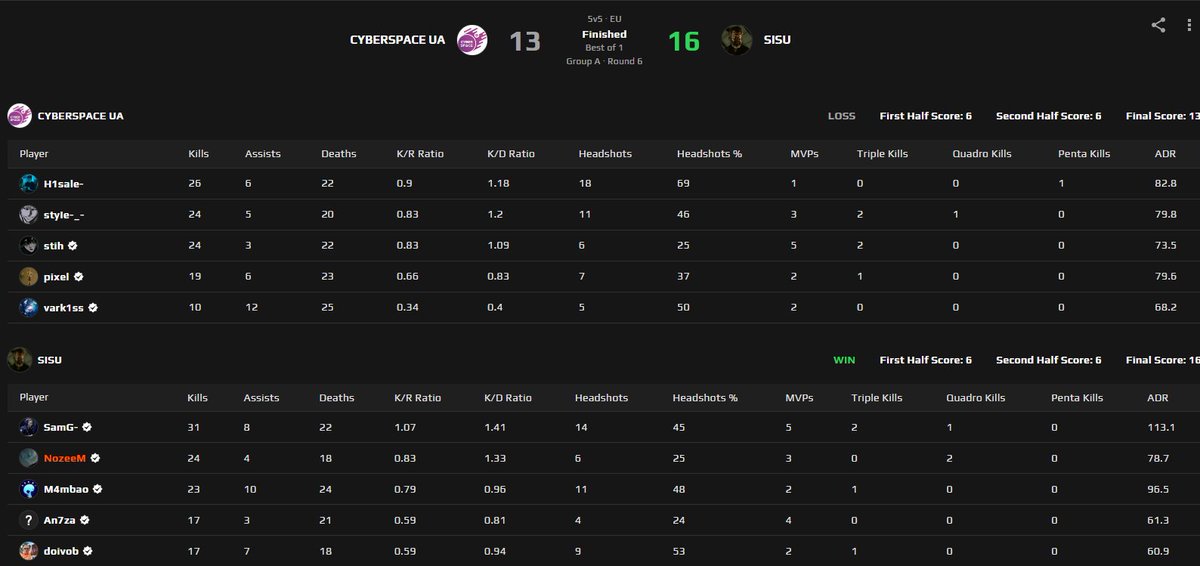This screenshot has width=1200, height=566.
Task: Open SamG- player profile link
Action: [x=61, y=427]
